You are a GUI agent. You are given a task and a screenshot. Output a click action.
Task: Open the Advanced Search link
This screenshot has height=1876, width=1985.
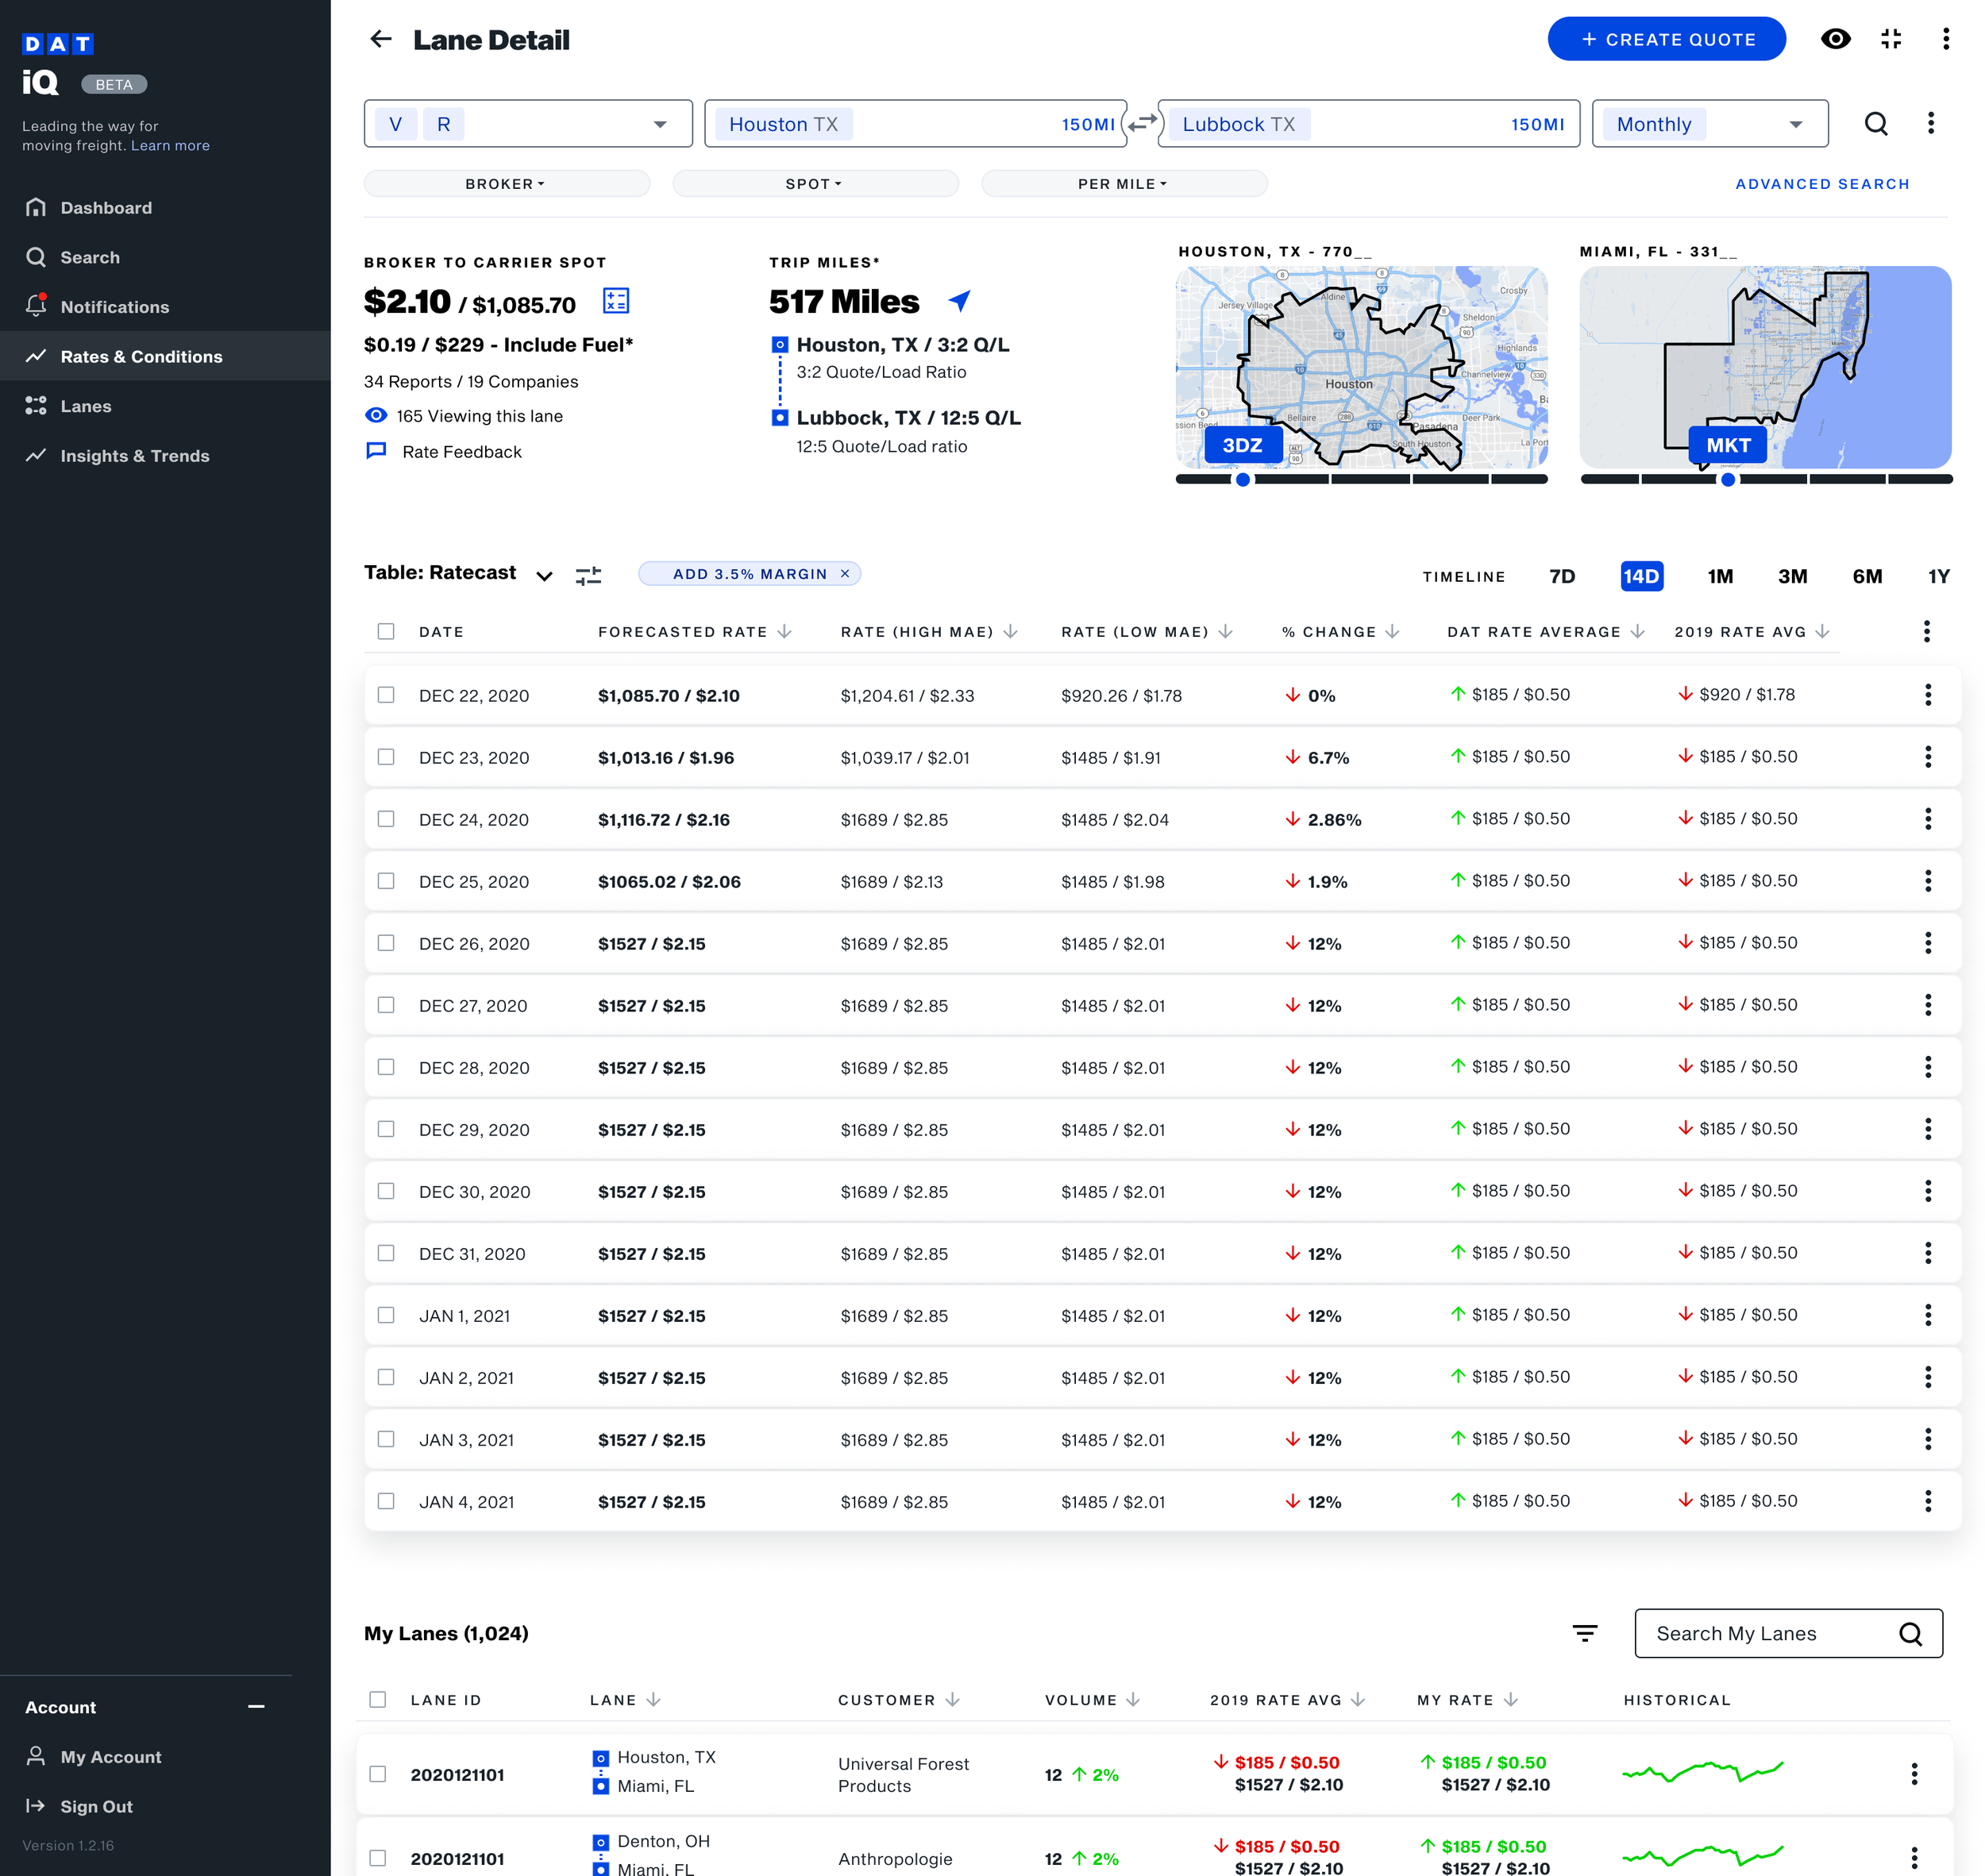coord(1822,184)
